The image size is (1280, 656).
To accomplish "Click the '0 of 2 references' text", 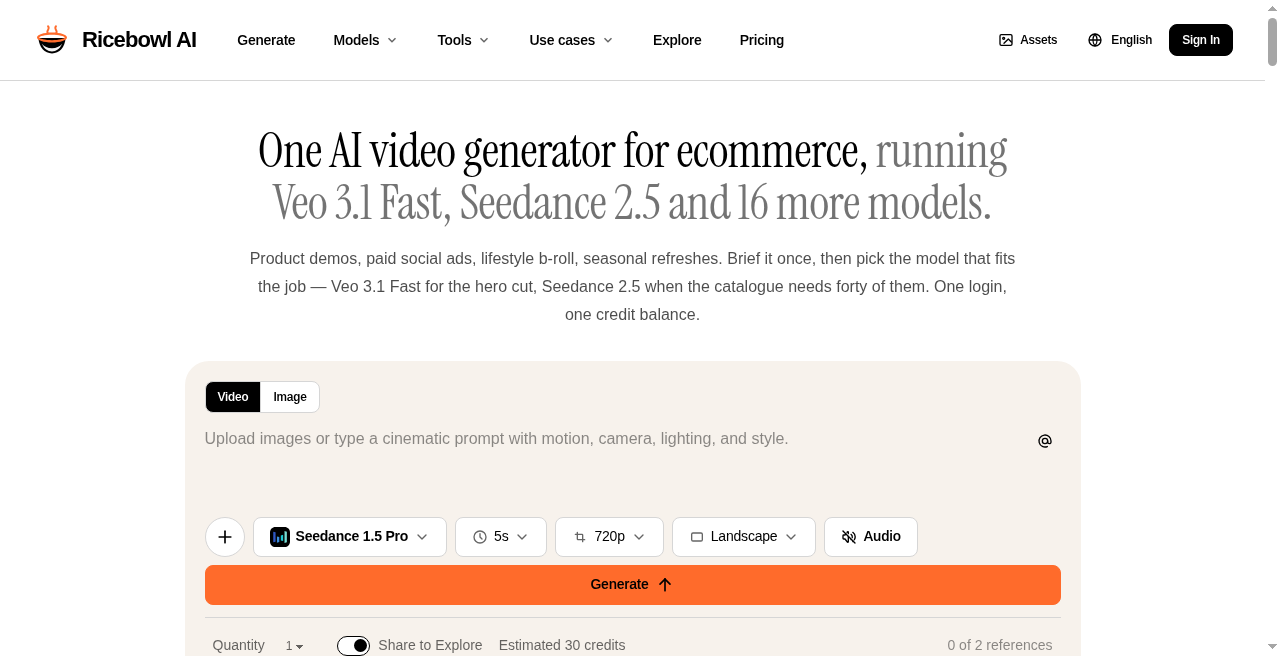I will (x=1000, y=646).
